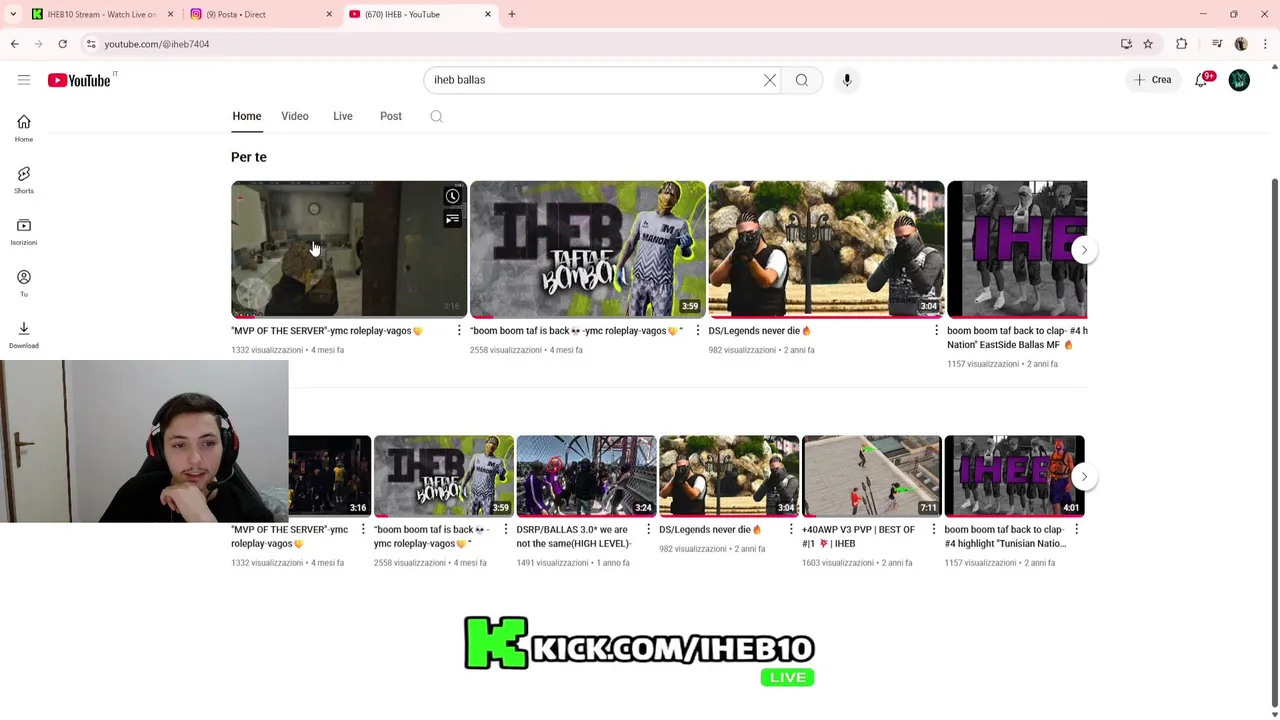Open Chrome profile avatar in toolbar
Viewport: 1280px width, 720px height.
click(1241, 44)
